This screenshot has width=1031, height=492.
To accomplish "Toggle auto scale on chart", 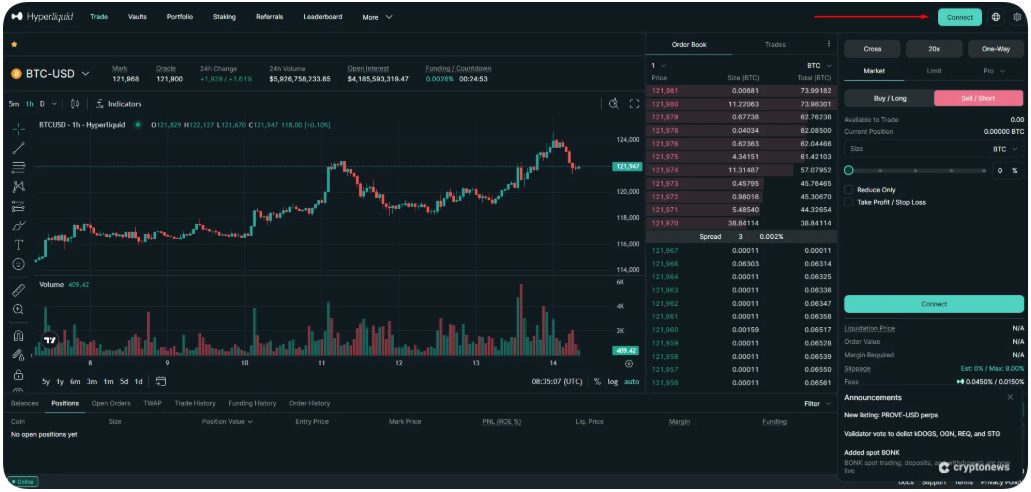I will click(x=631, y=381).
